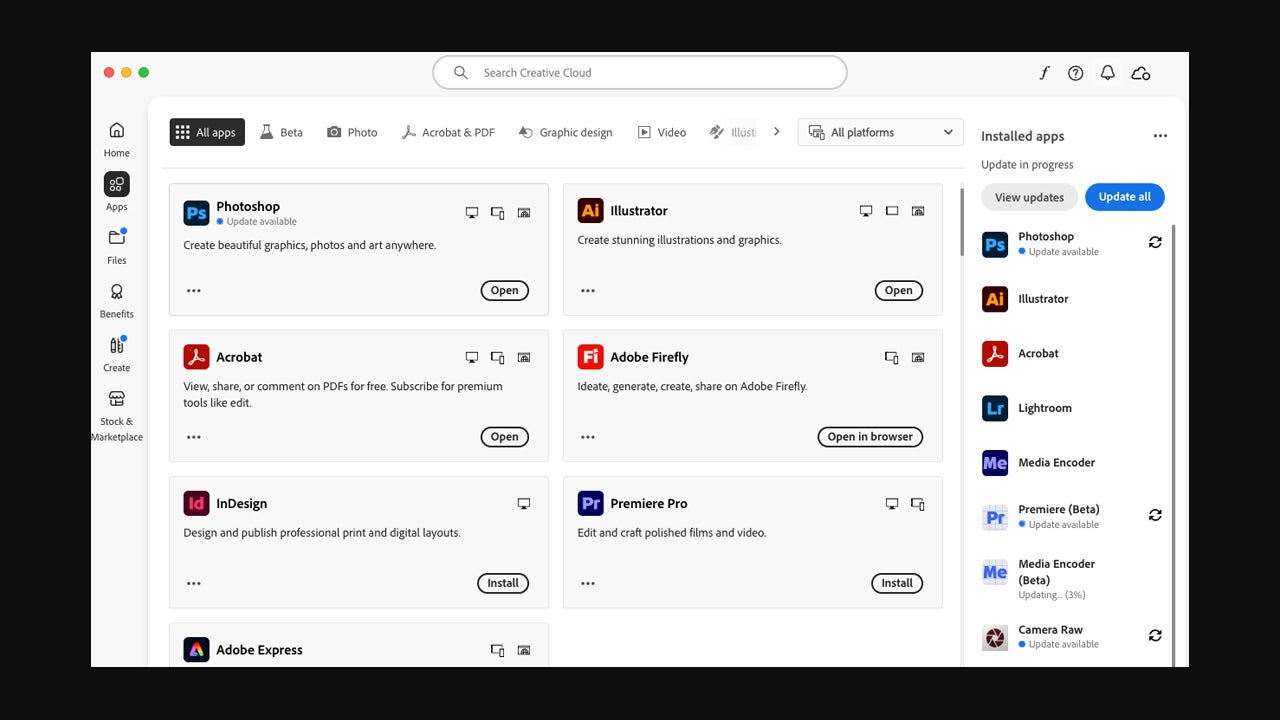Open Benefits in the sidebar
The image size is (1280, 720).
point(117,300)
